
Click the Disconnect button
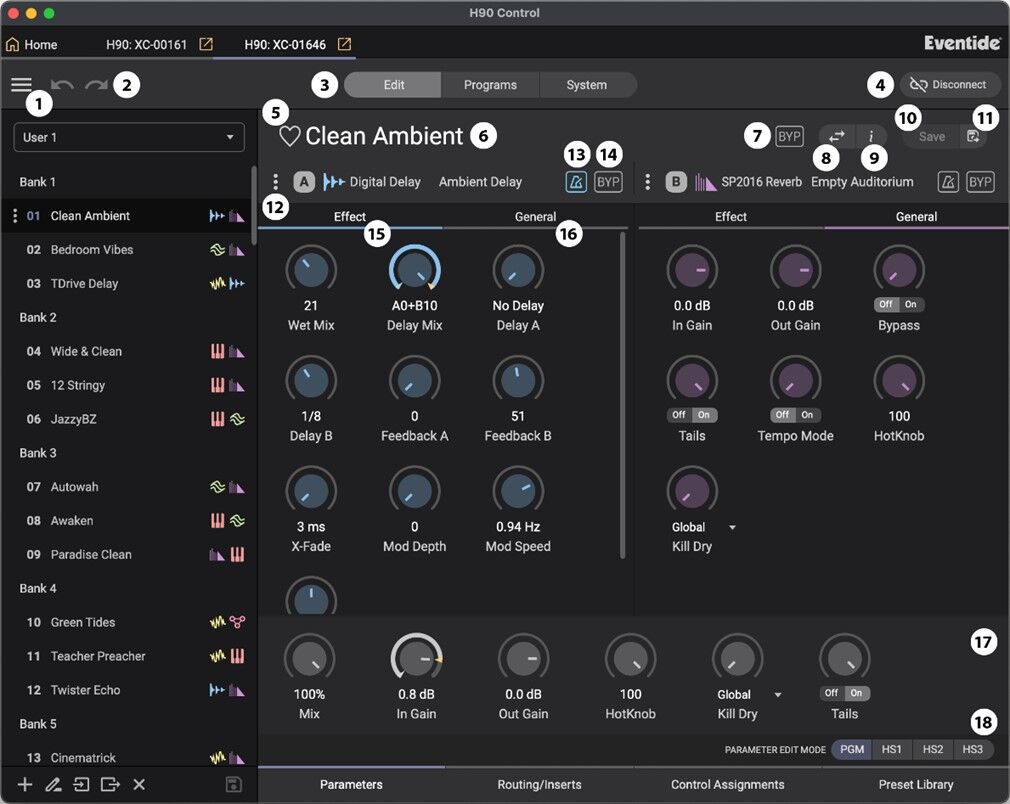950,84
